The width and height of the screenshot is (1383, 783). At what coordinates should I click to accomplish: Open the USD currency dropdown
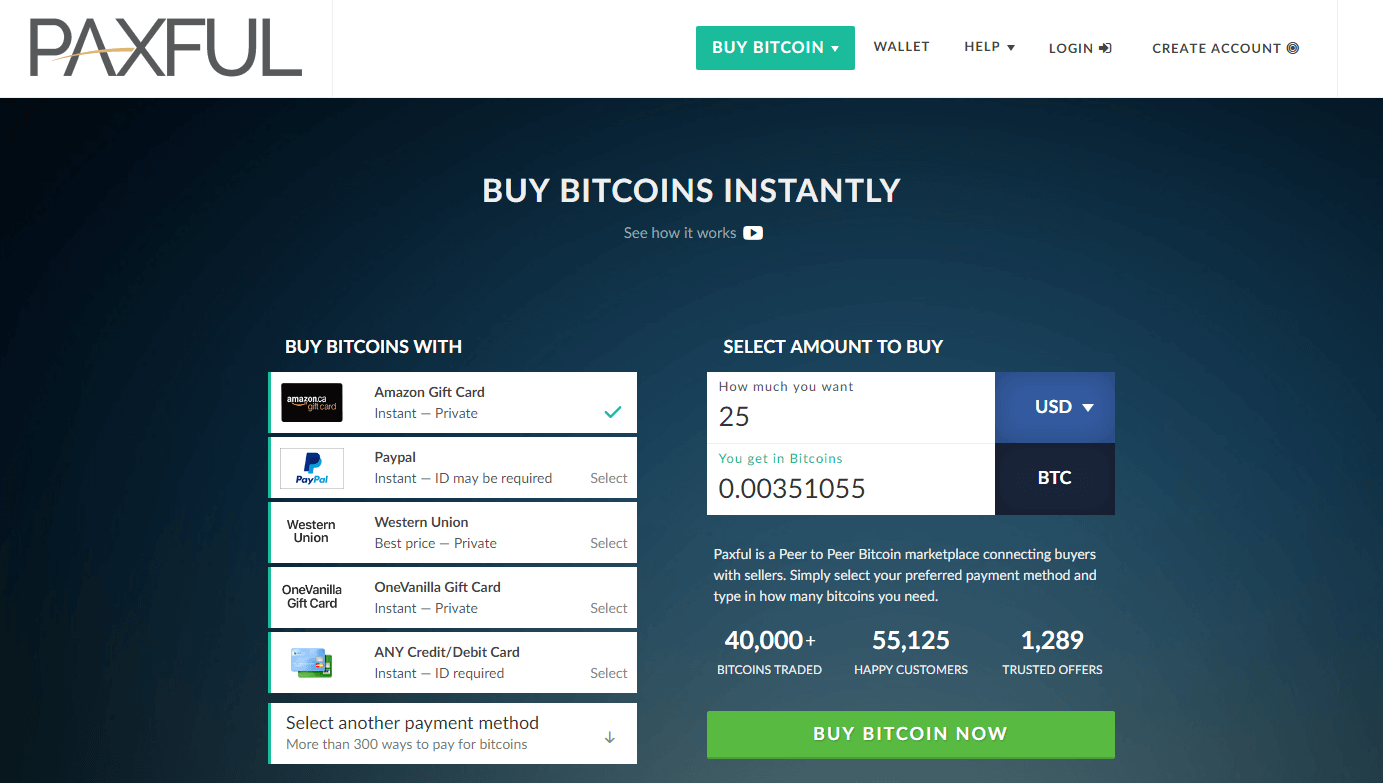click(1055, 408)
